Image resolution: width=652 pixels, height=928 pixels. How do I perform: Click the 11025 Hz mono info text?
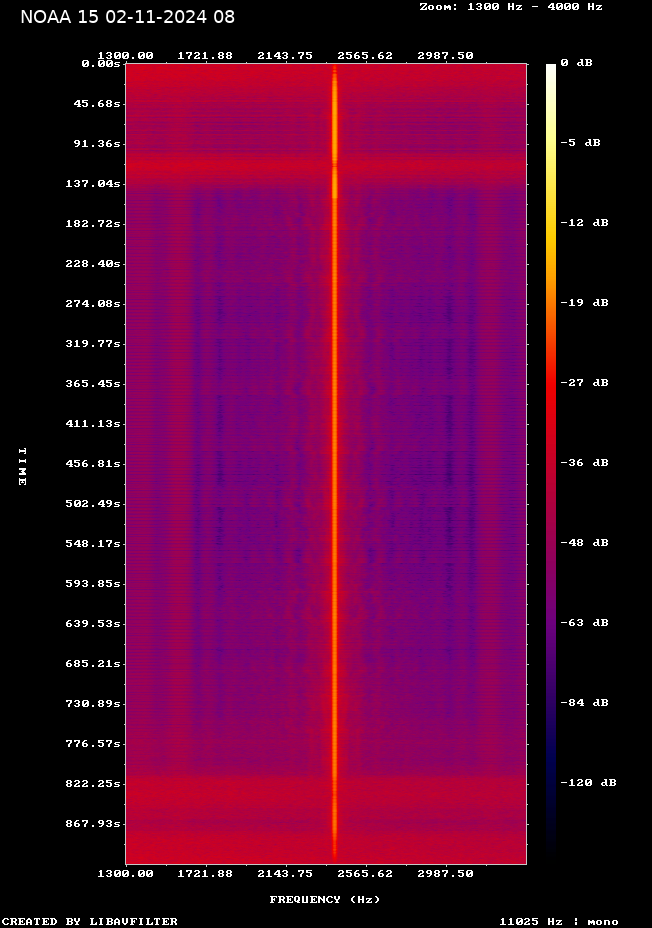pos(559,921)
